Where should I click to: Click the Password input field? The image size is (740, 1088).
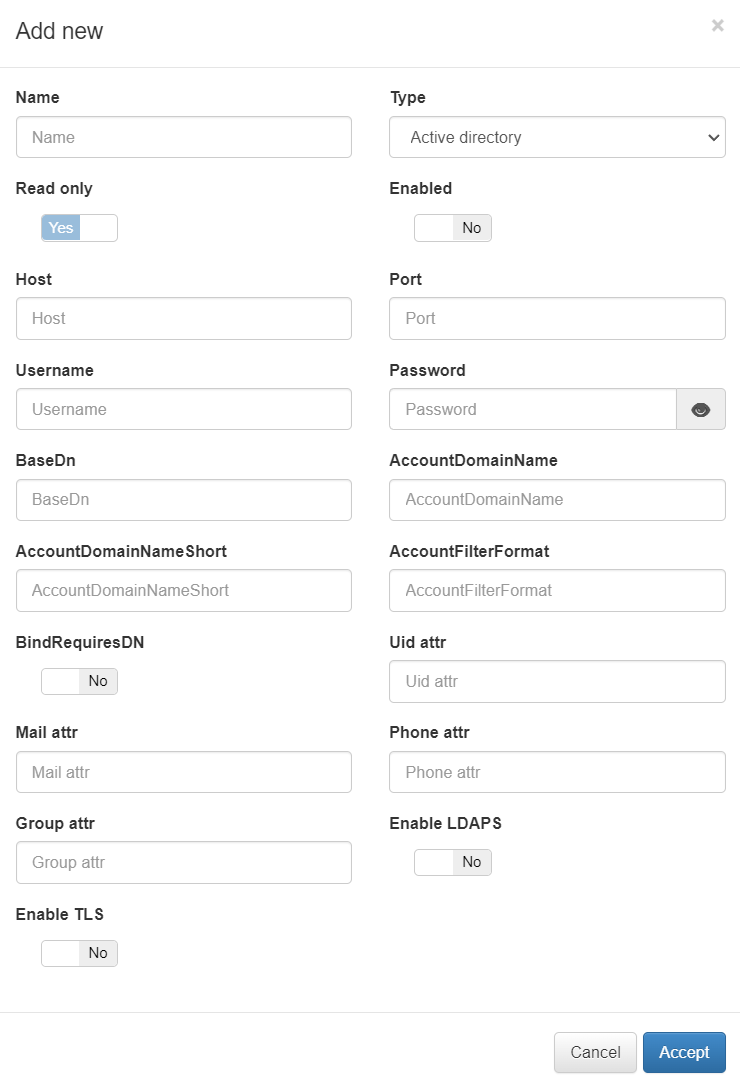[533, 409]
